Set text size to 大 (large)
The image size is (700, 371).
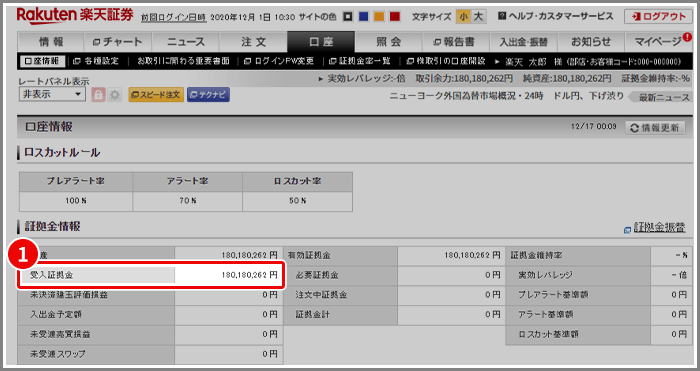click(478, 17)
